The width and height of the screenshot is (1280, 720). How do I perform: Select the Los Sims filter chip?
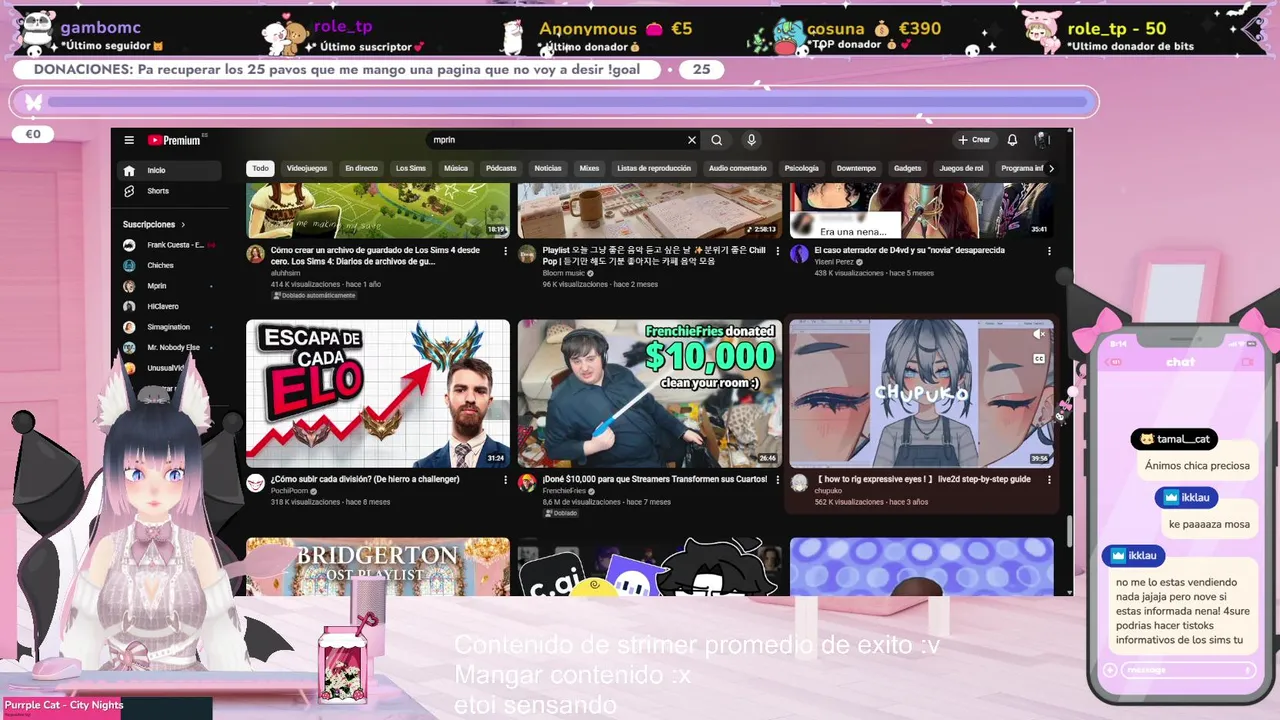click(411, 169)
